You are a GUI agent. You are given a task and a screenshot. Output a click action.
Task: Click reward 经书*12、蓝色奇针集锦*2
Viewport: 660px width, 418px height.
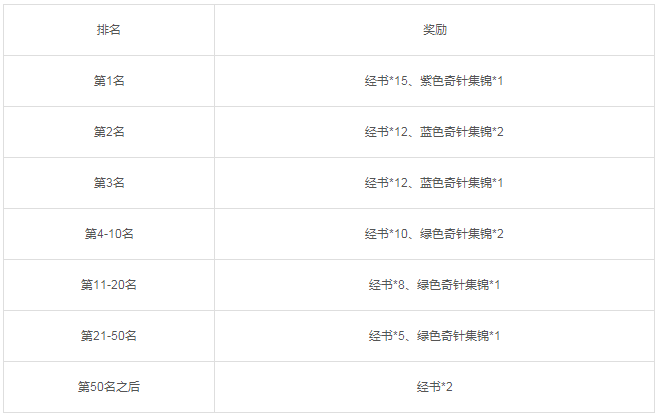(434, 132)
